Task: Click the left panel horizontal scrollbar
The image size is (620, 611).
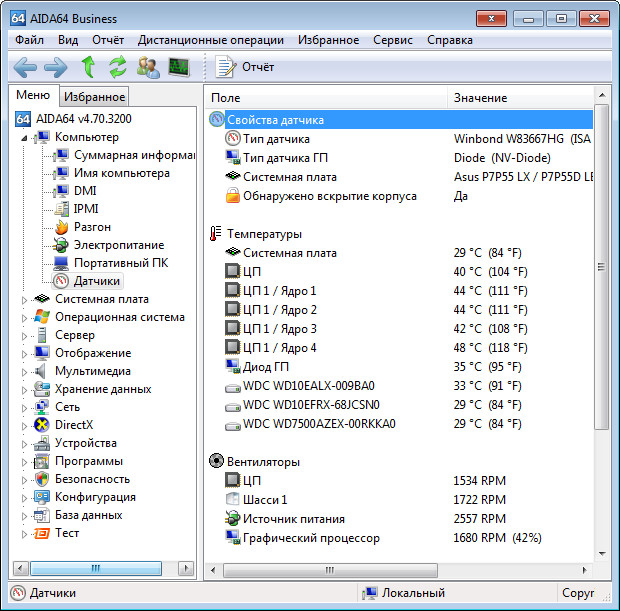Action: point(100,568)
